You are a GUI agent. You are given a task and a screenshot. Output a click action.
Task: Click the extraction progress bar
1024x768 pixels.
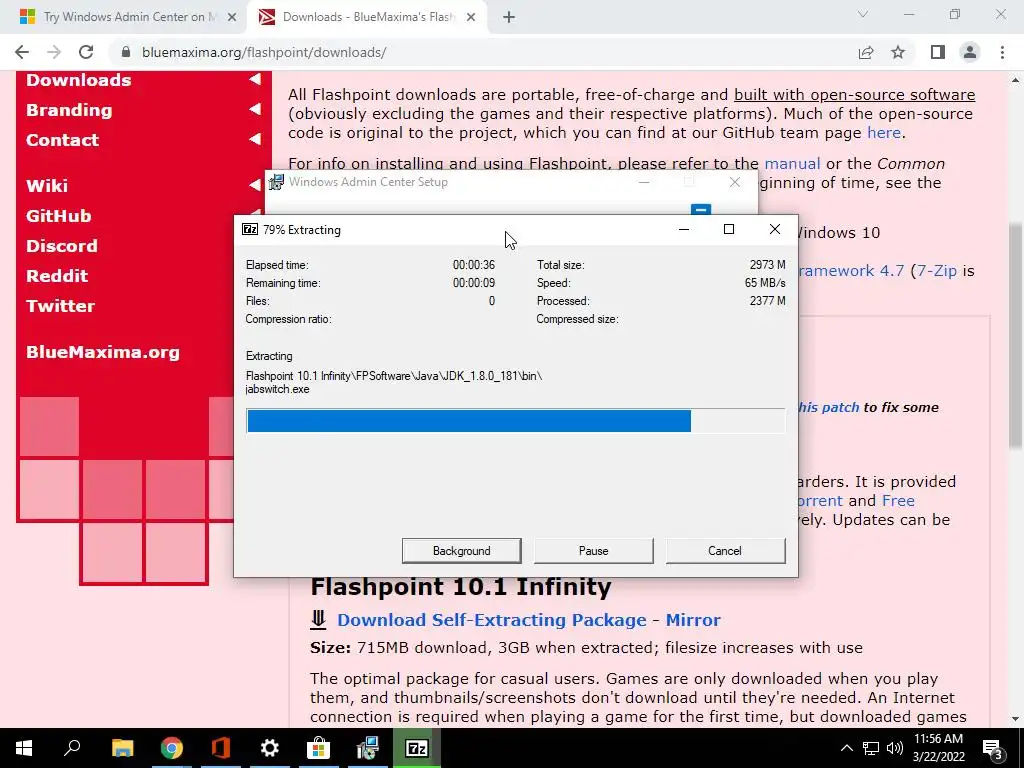pos(515,421)
